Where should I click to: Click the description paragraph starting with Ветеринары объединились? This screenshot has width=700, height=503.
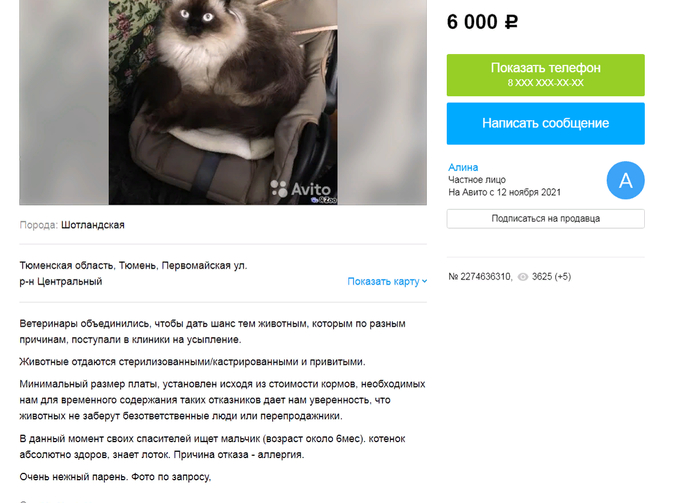(x=212, y=332)
